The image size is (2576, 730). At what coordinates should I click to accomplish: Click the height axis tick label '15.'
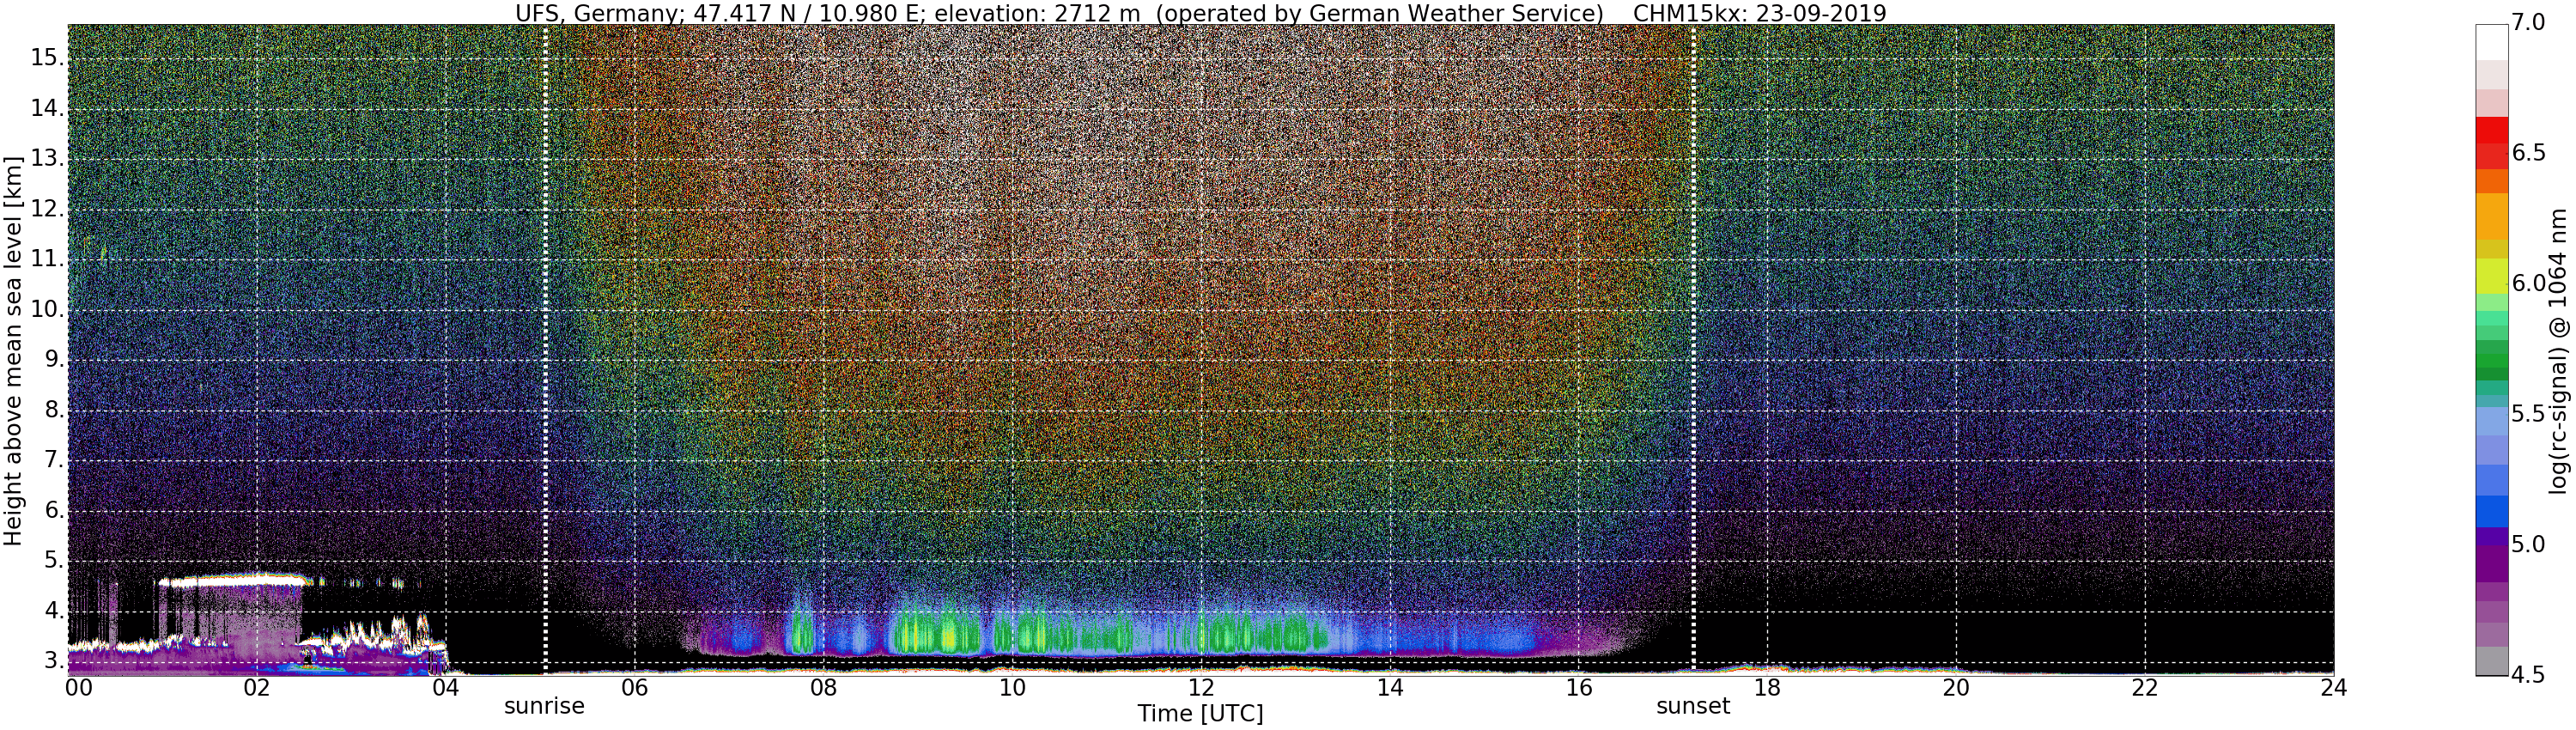point(46,58)
